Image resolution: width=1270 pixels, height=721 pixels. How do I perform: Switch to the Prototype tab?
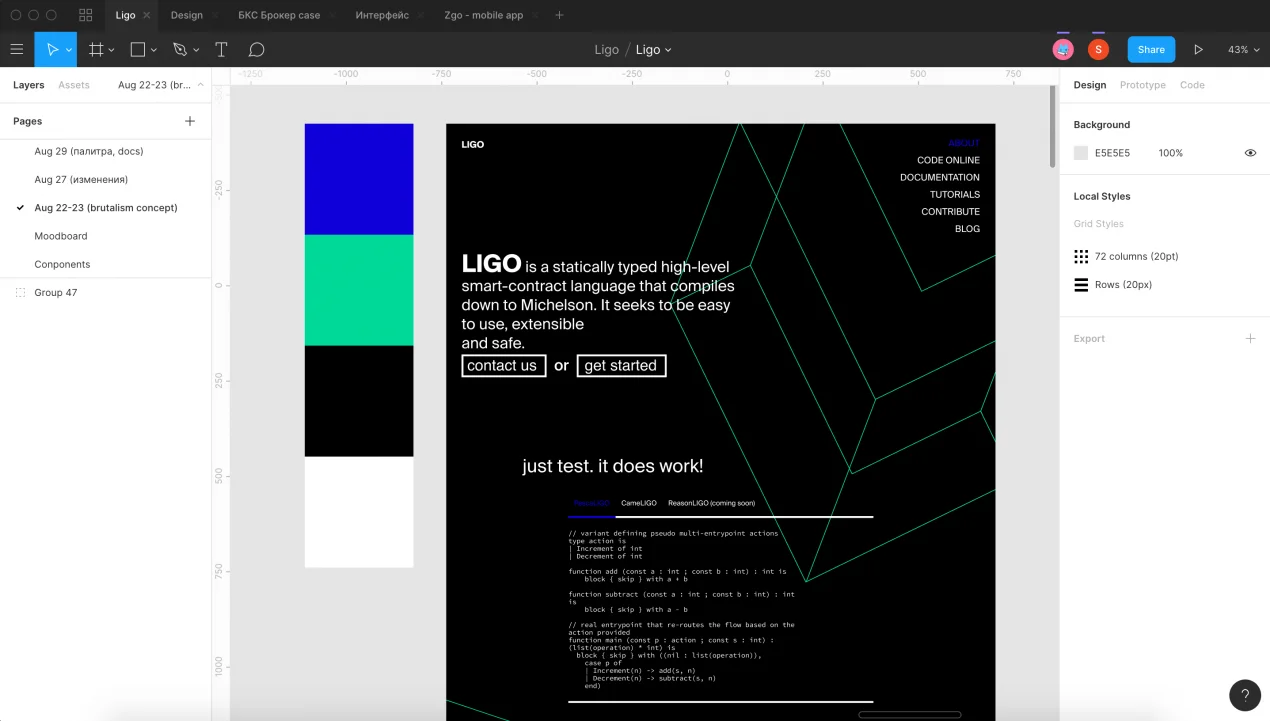click(1142, 85)
